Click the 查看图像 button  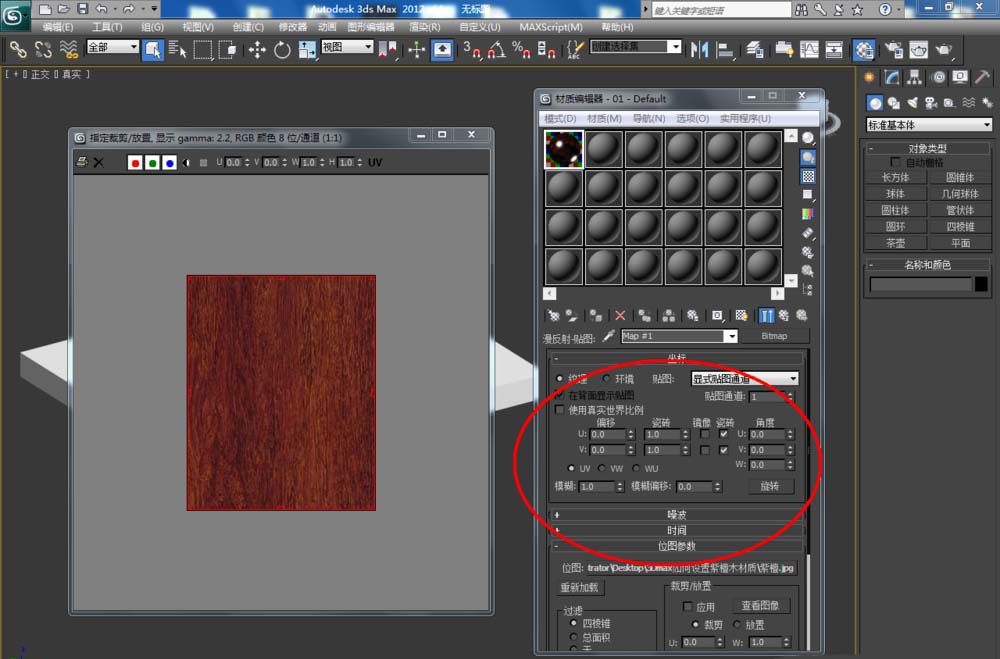coord(760,605)
